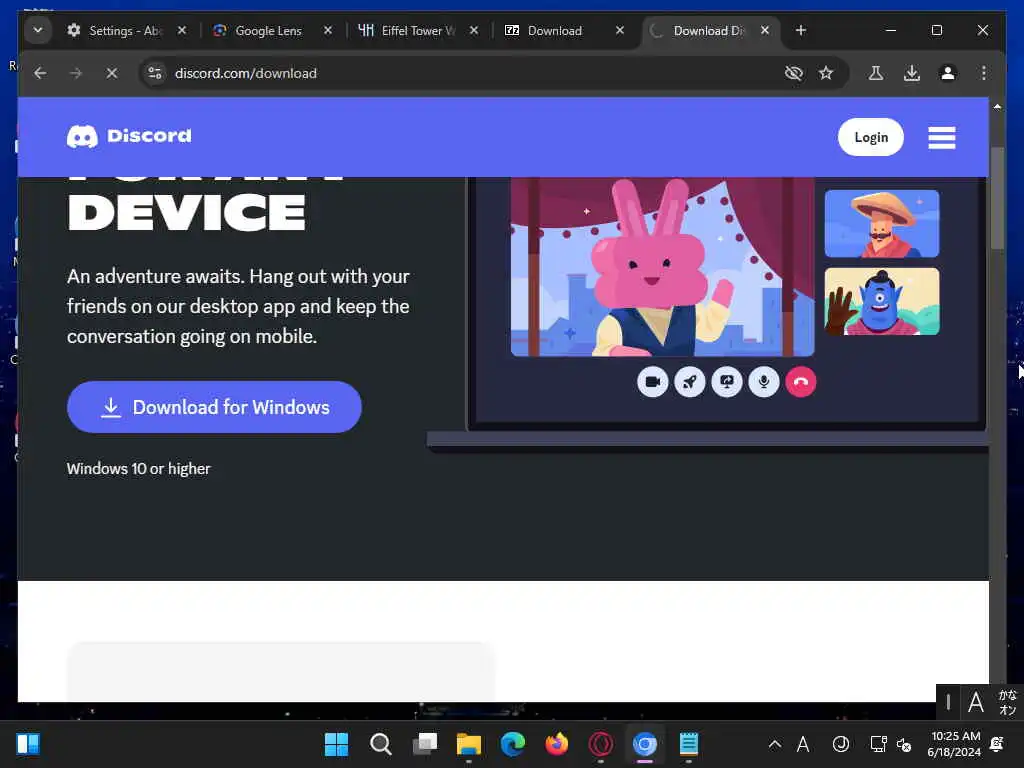
Task: Close the Settings tab
Action: (182, 30)
